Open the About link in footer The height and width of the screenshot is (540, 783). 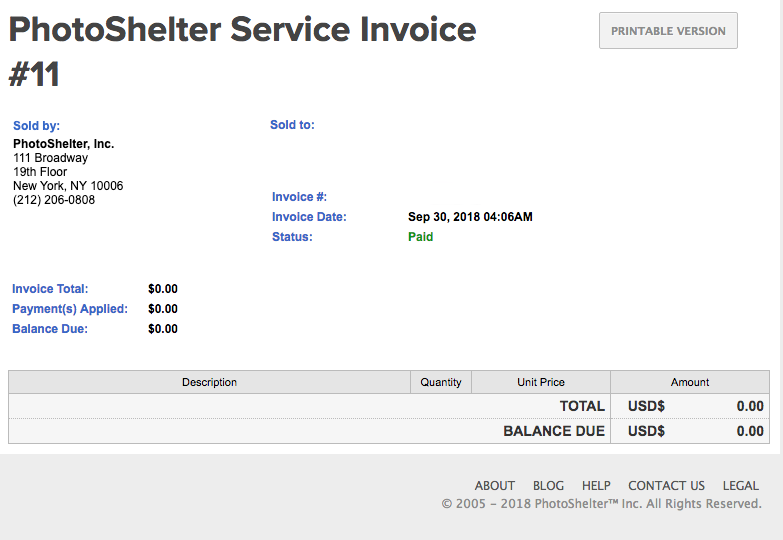point(494,486)
